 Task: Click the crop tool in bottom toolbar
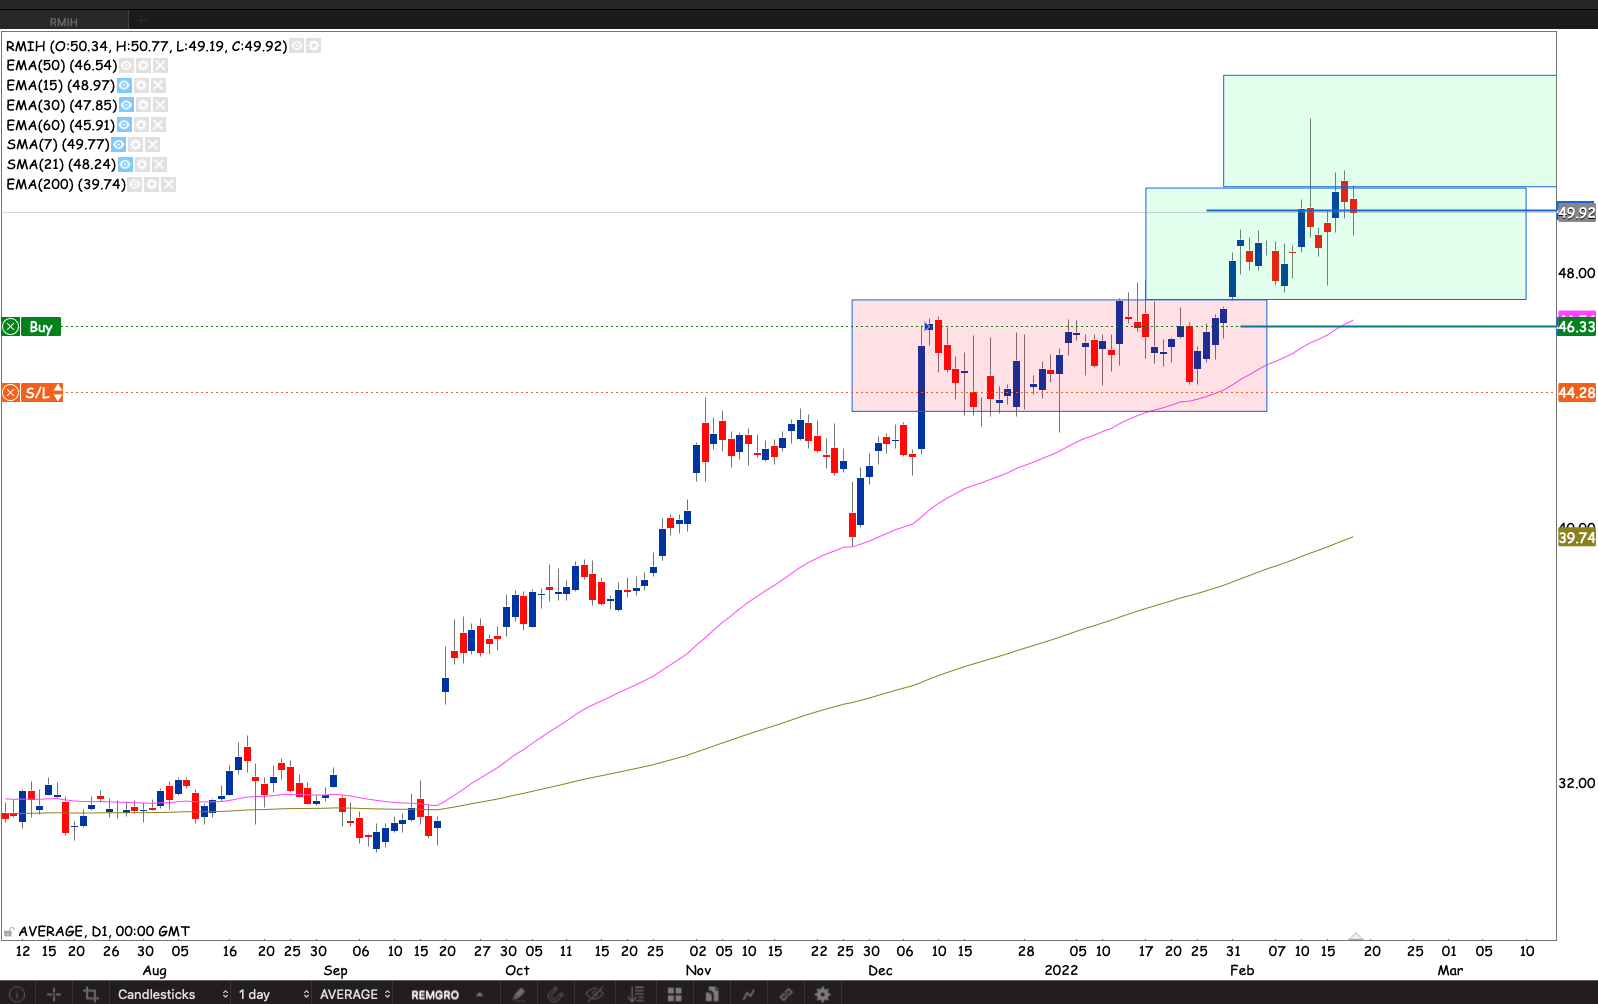(x=91, y=994)
